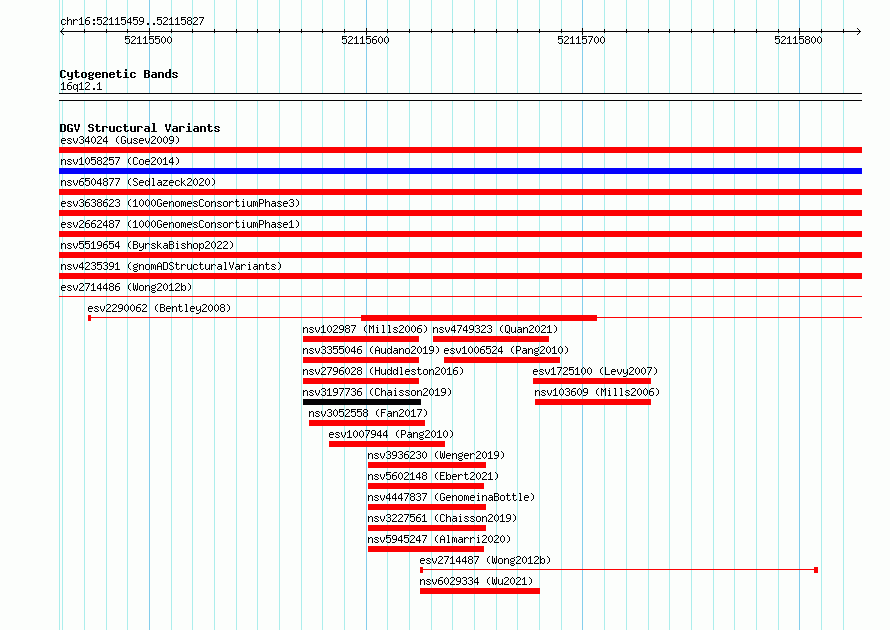Click esv2714486 (Wong2012b) label
The width and height of the screenshot is (890, 630).
point(126,287)
